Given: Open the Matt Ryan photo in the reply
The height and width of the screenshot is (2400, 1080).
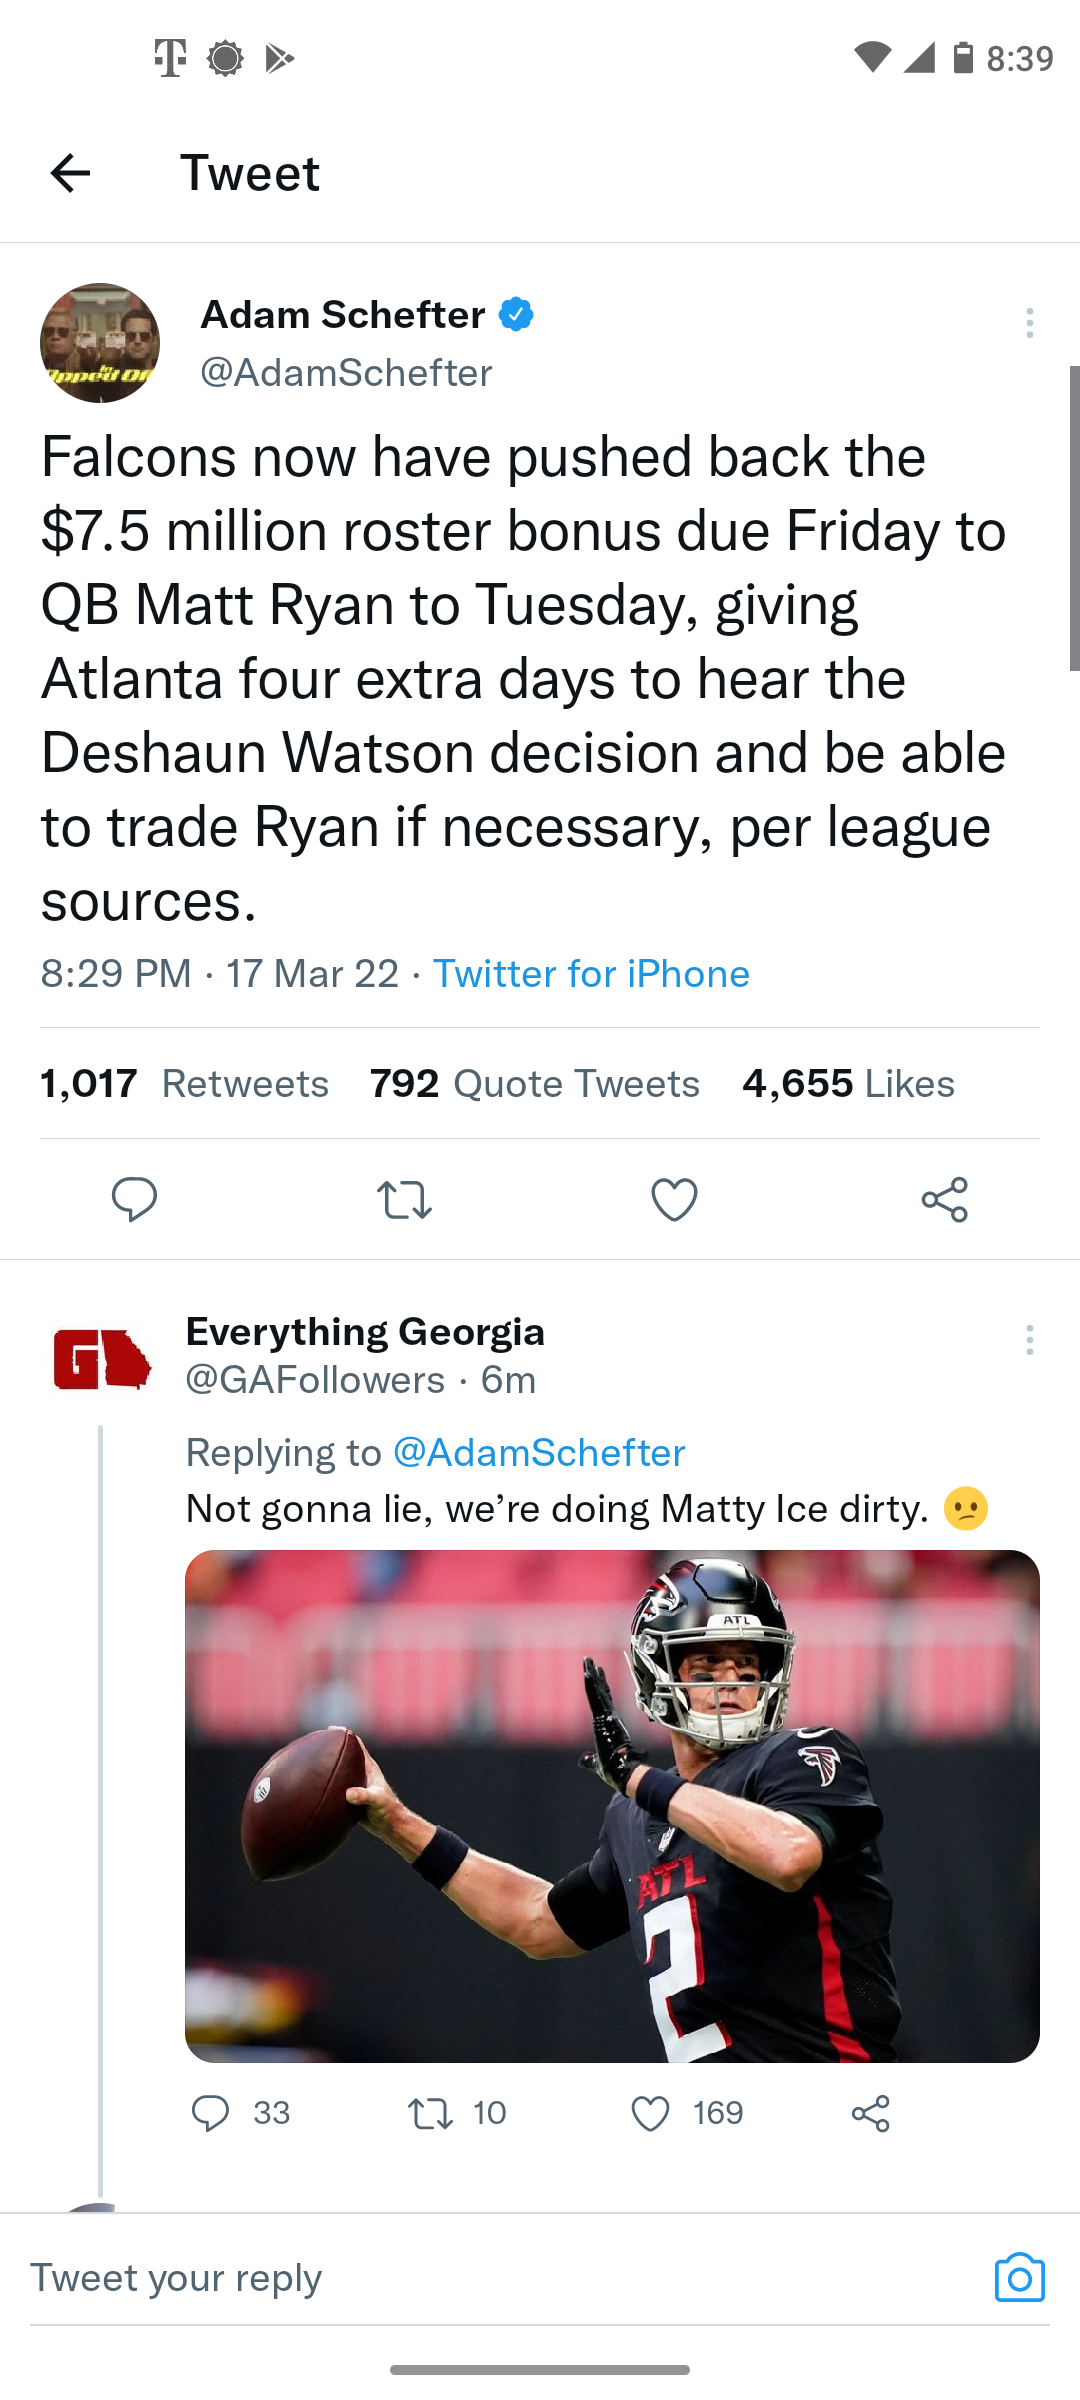Looking at the screenshot, I should click(612, 1806).
